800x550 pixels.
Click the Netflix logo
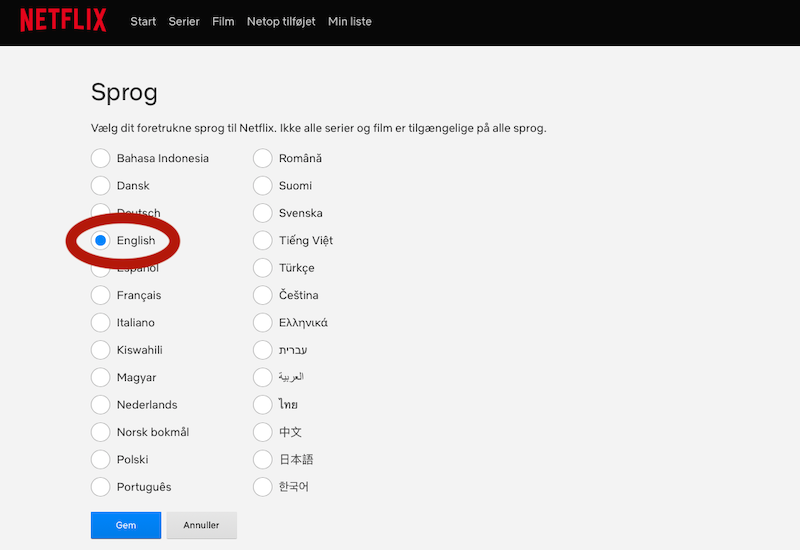(x=63, y=20)
